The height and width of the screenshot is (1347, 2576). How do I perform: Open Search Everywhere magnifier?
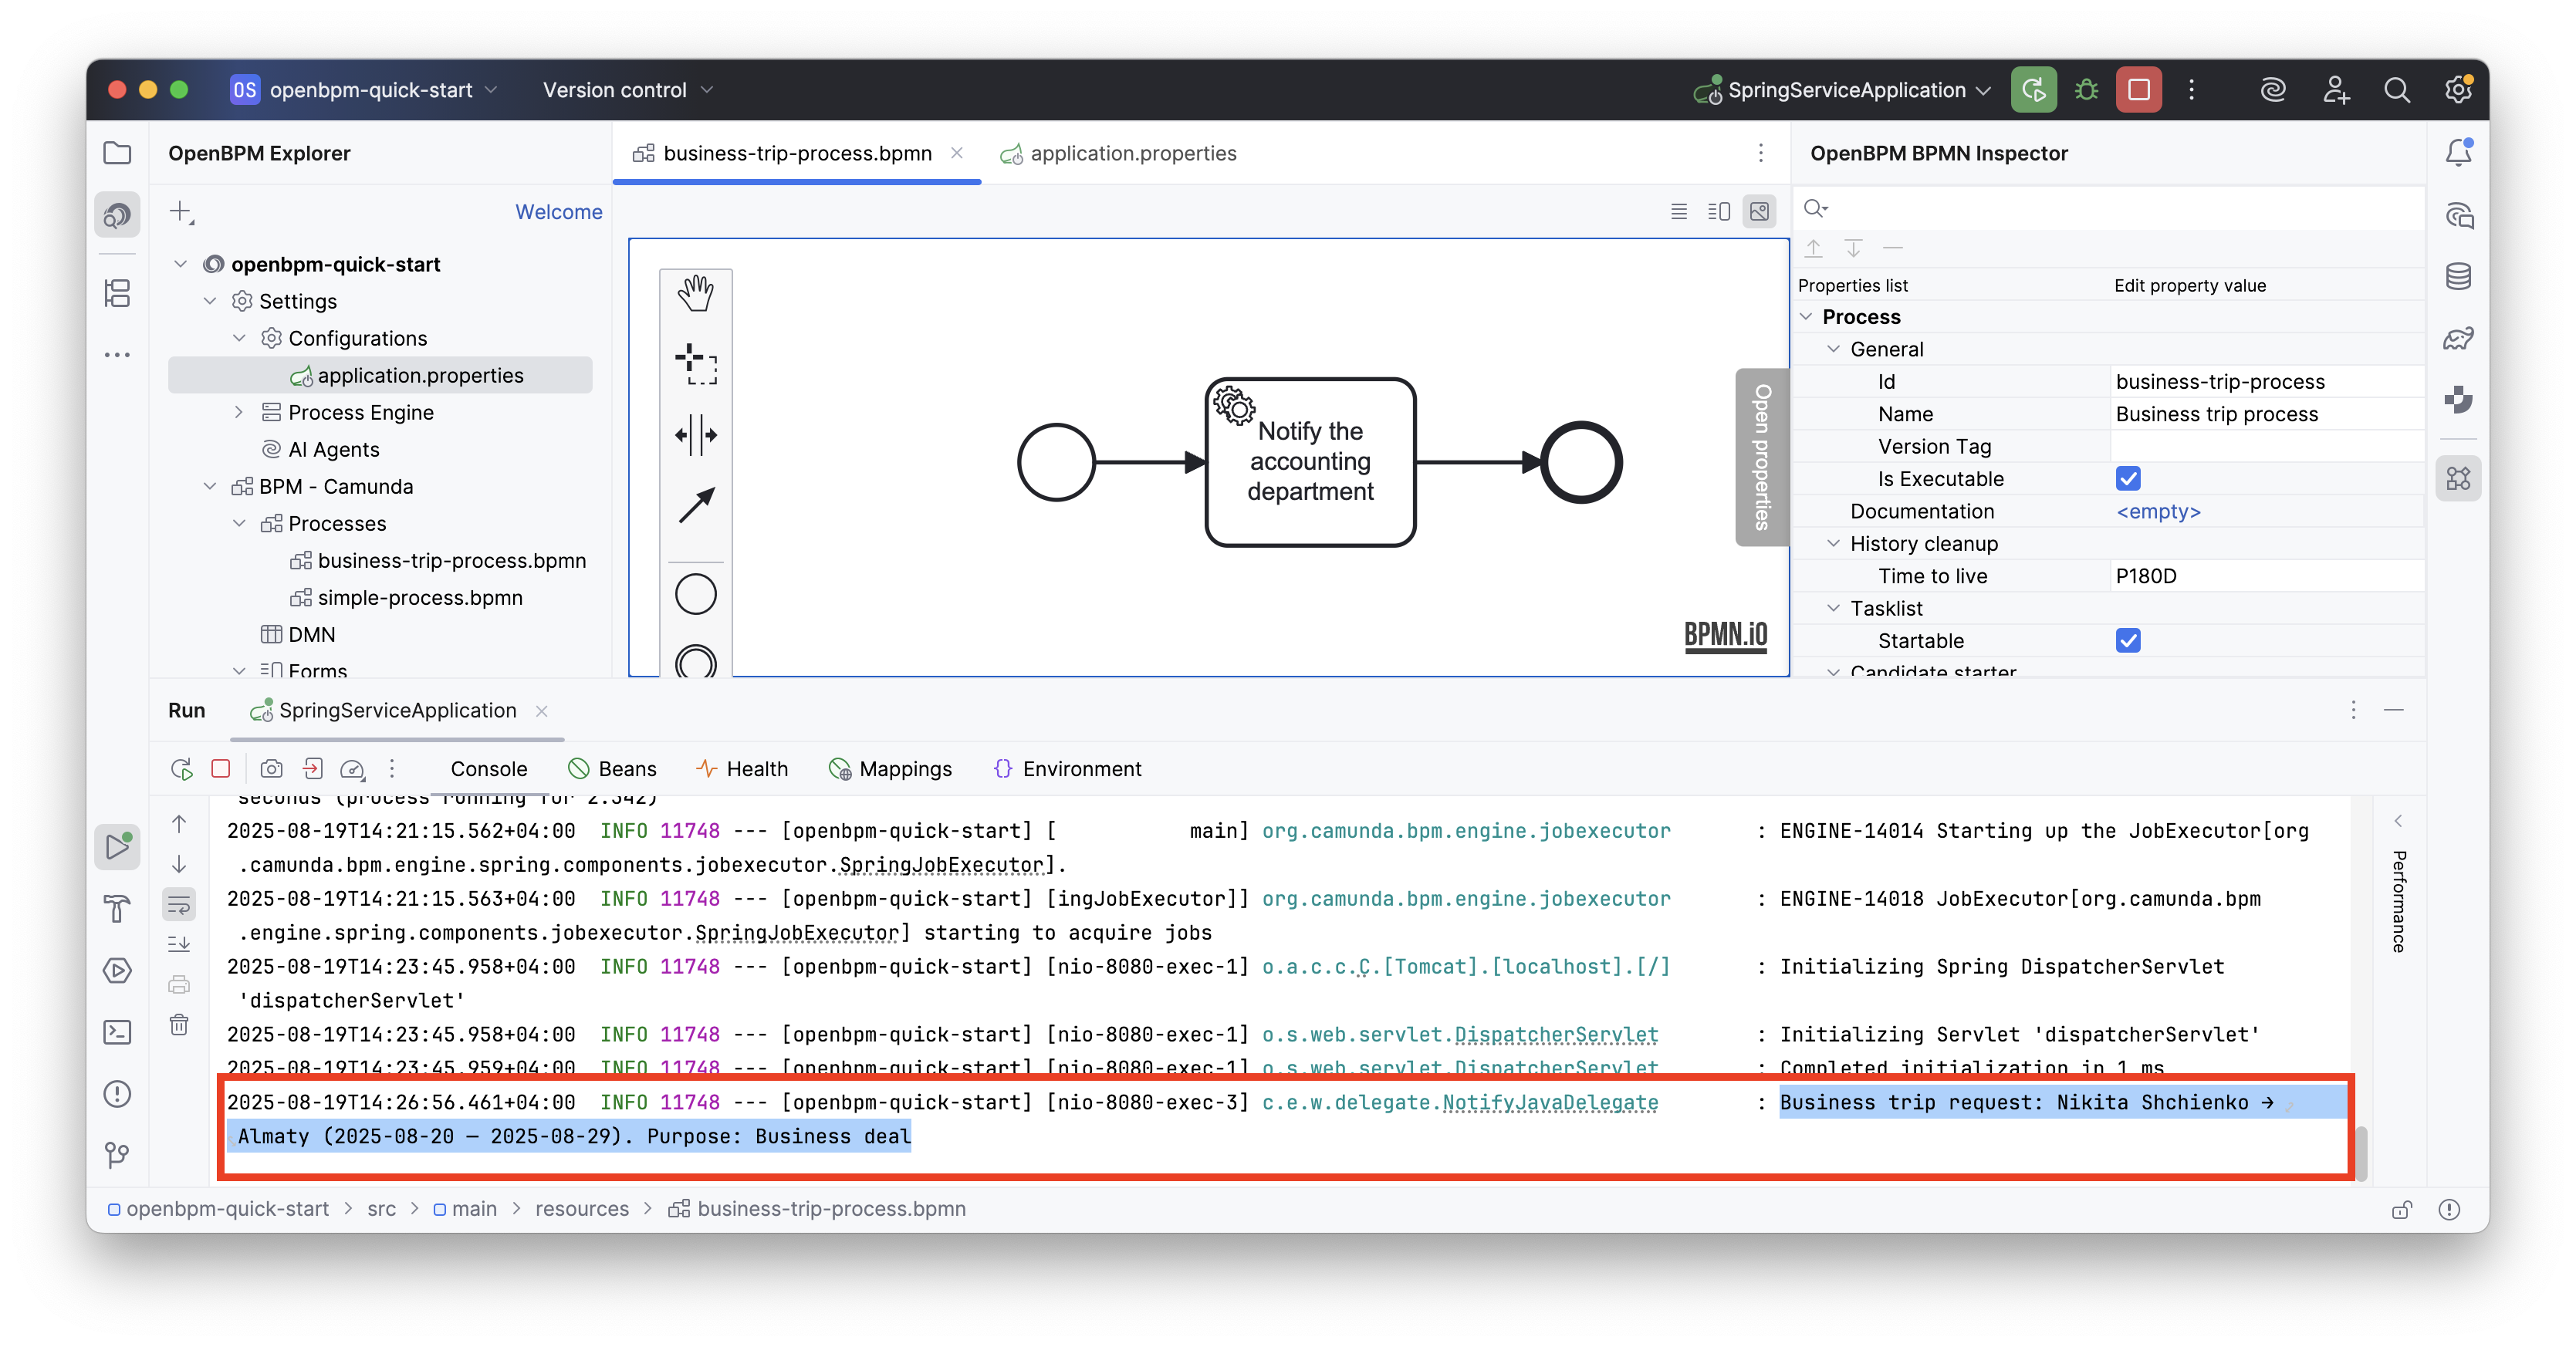[2396, 90]
